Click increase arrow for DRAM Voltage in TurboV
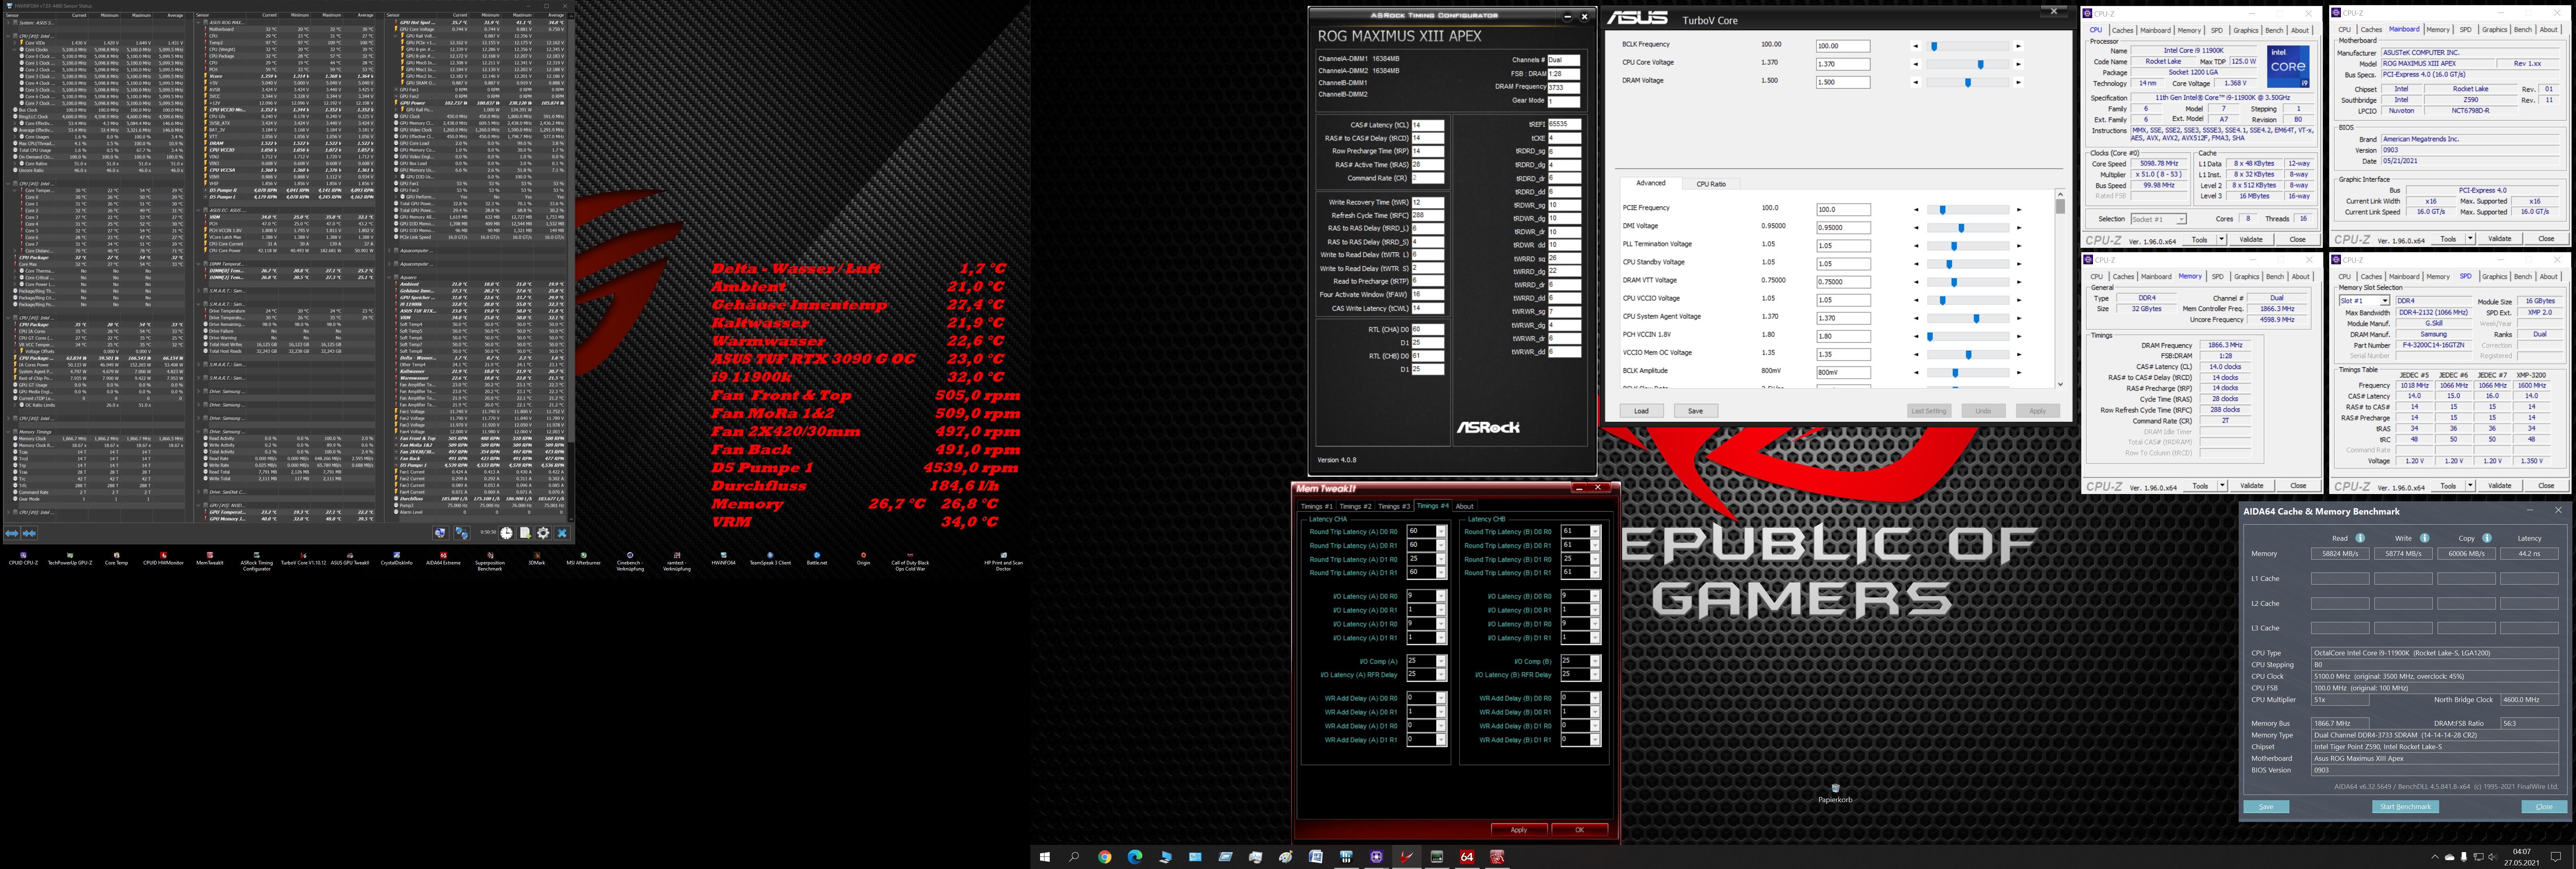Image resolution: width=2576 pixels, height=869 pixels. click(2018, 82)
